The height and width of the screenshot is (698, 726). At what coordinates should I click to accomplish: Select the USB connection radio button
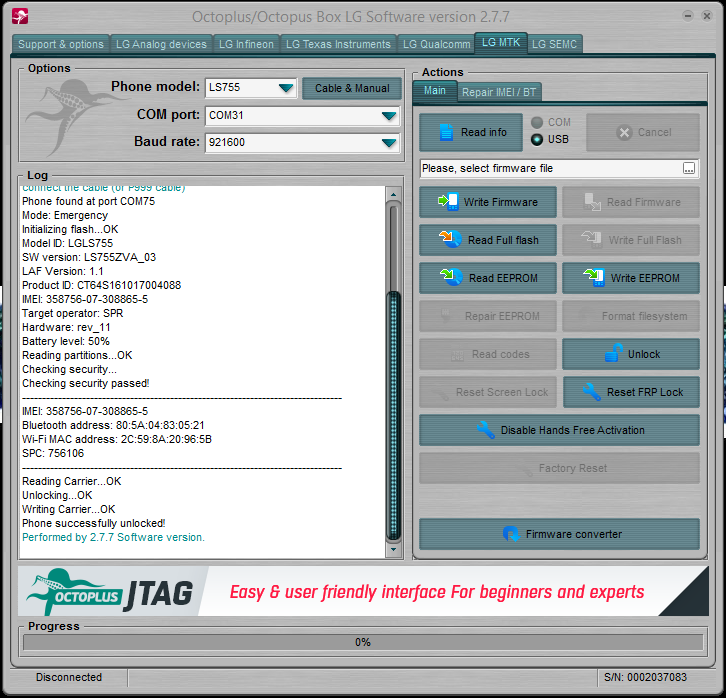click(537, 139)
